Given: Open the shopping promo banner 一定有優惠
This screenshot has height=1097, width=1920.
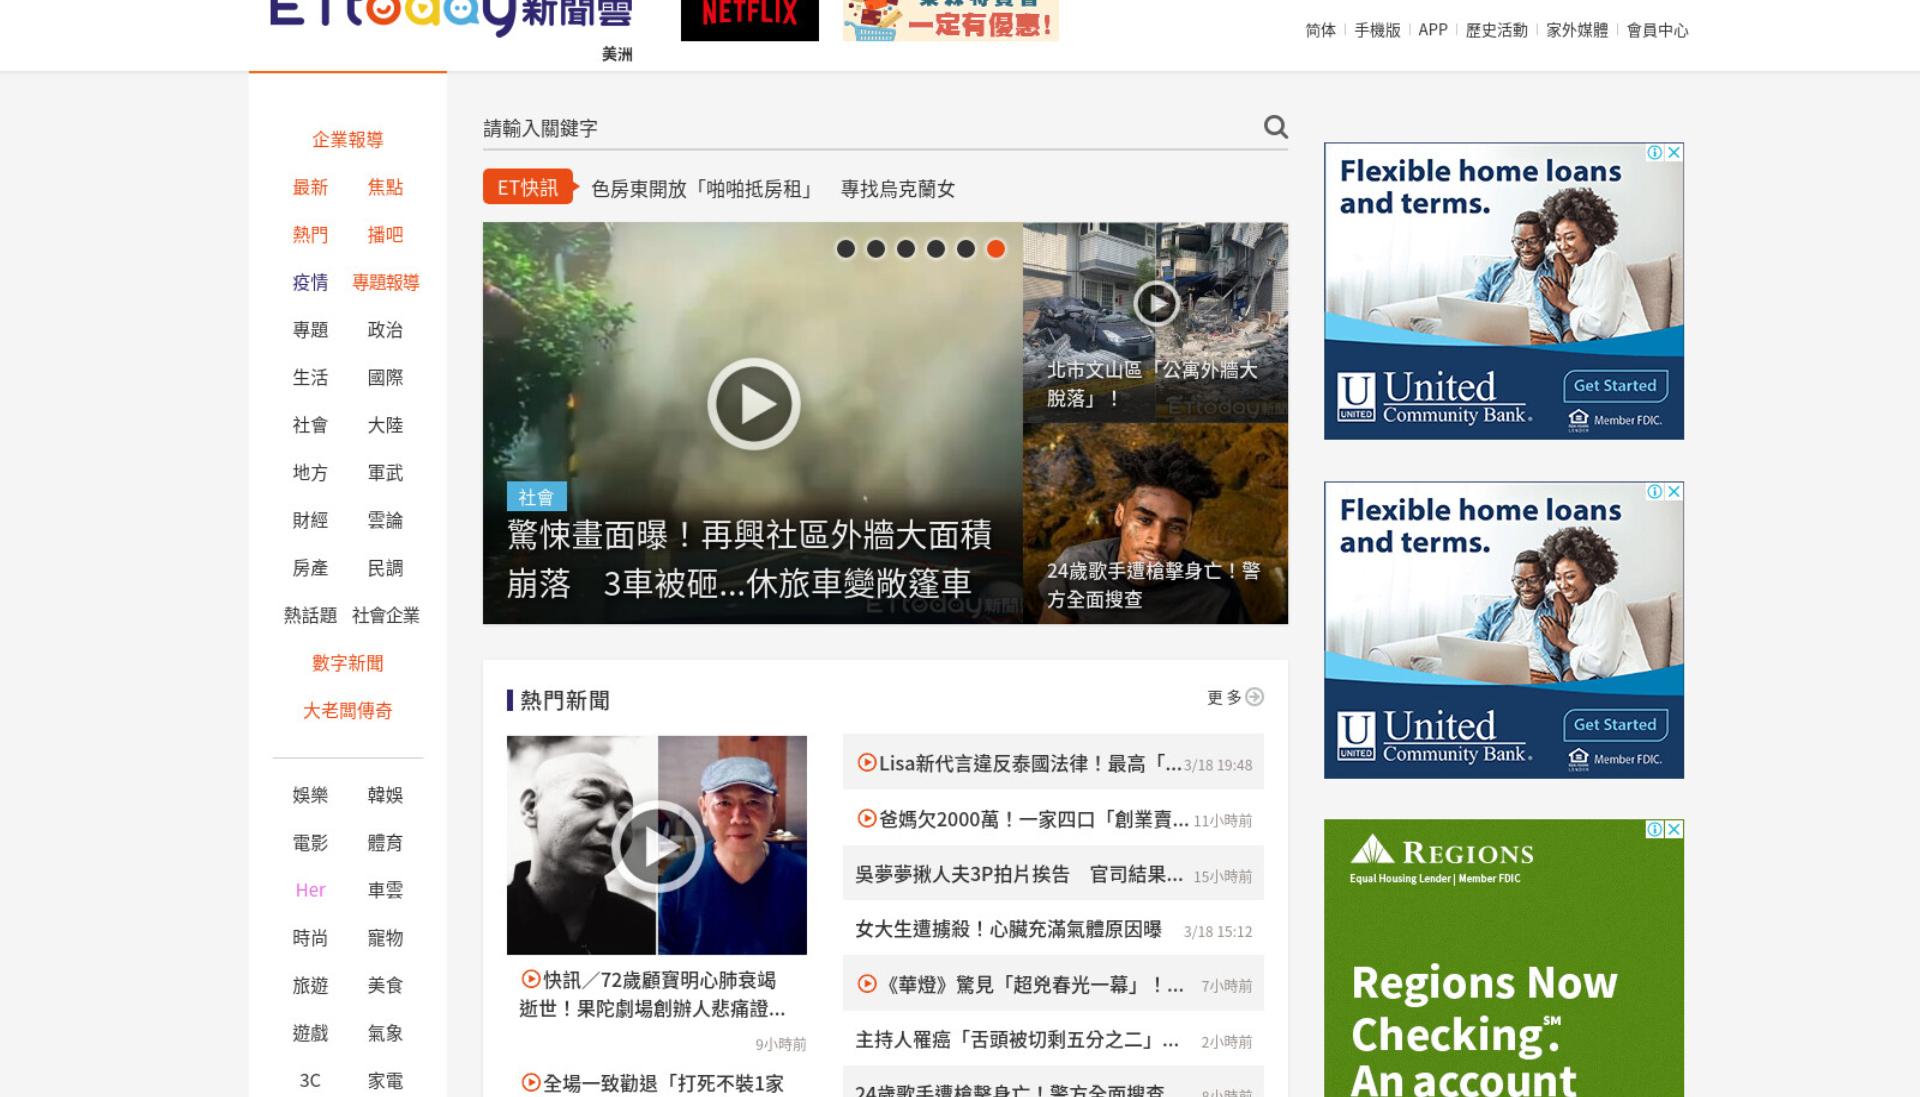Looking at the screenshot, I should pyautogui.click(x=950, y=20).
